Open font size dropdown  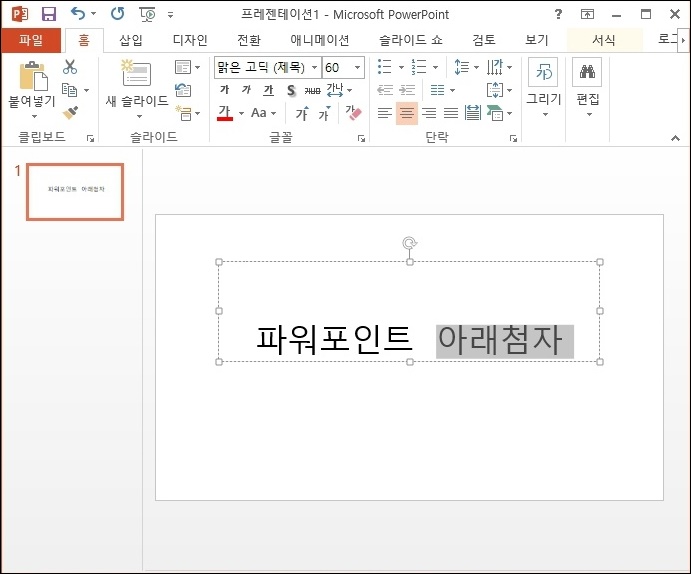(357, 67)
